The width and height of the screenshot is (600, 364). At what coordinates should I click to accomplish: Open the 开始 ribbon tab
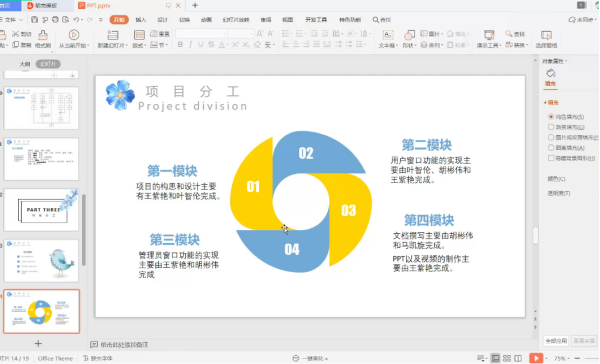[x=119, y=20]
